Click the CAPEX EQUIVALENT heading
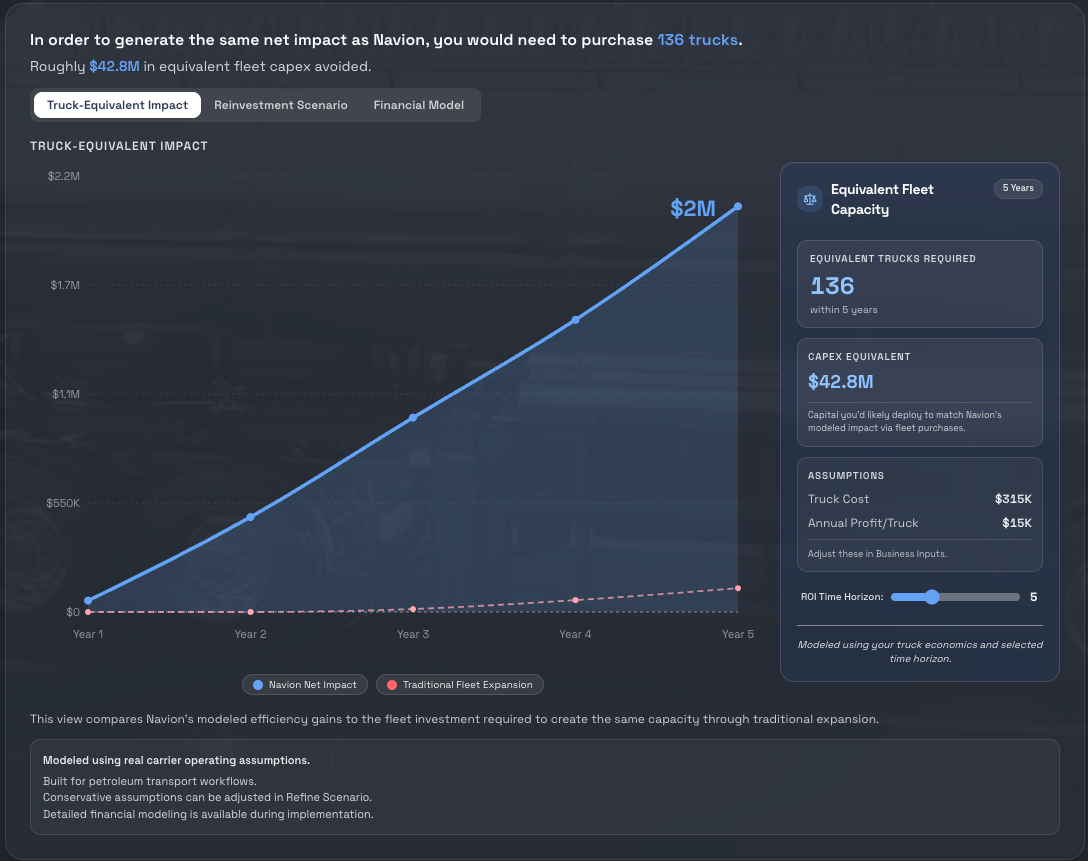Image resolution: width=1088 pixels, height=861 pixels. [x=859, y=357]
